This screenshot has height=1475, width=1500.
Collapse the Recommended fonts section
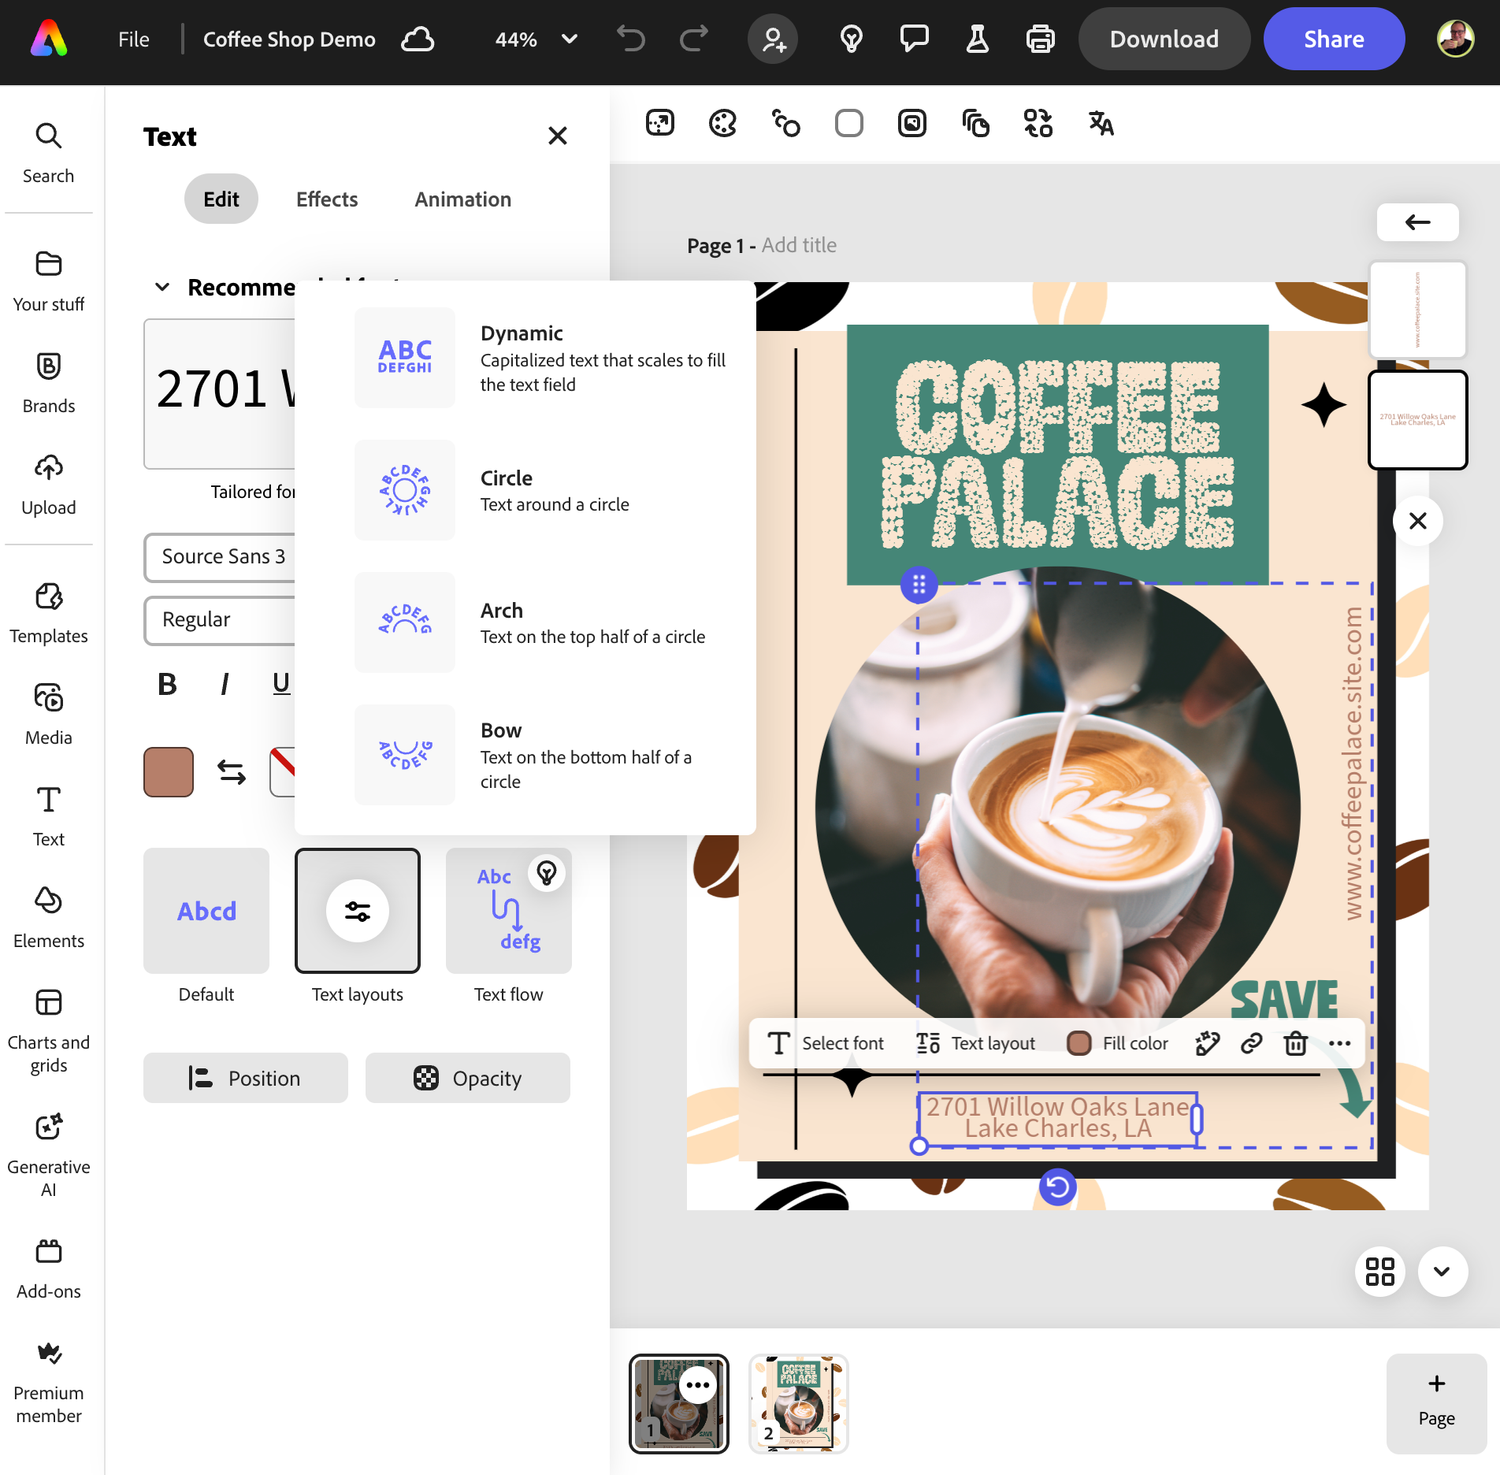(162, 287)
